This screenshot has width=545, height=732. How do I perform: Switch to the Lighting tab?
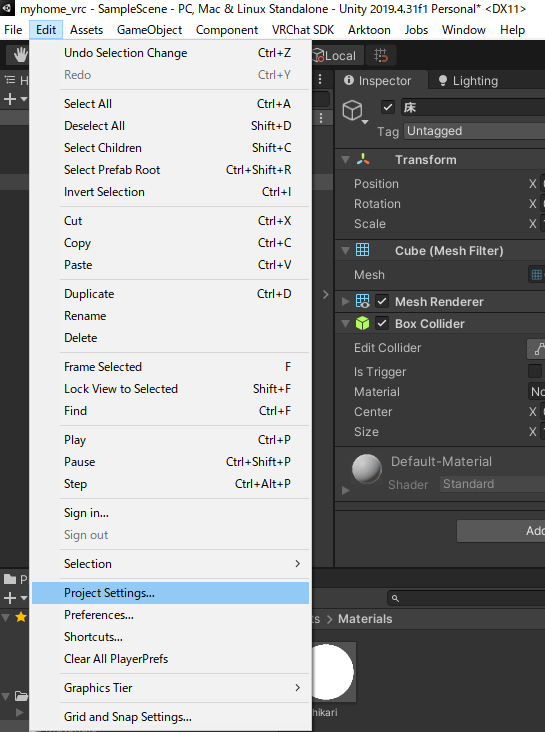click(468, 80)
